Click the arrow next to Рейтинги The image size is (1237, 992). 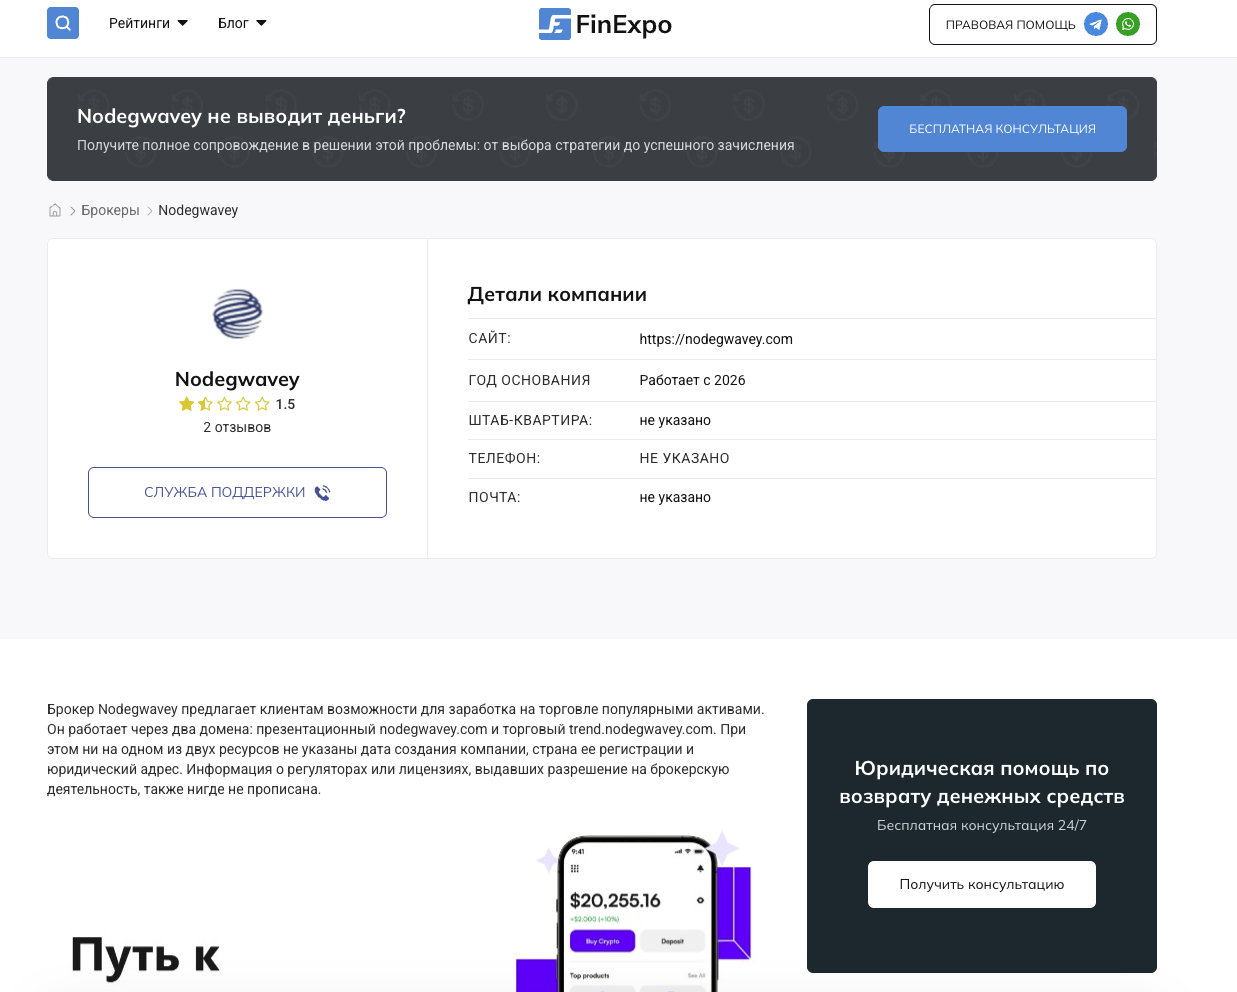tap(183, 23)
